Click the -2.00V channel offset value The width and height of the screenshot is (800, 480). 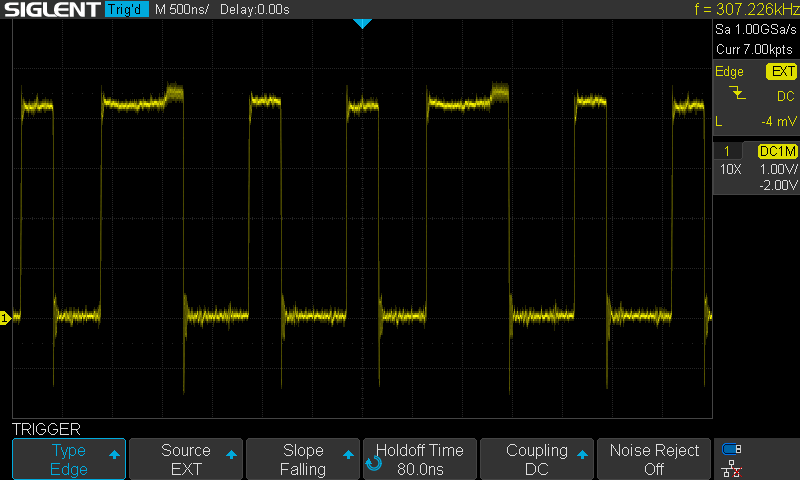click(x=778, y=185)
